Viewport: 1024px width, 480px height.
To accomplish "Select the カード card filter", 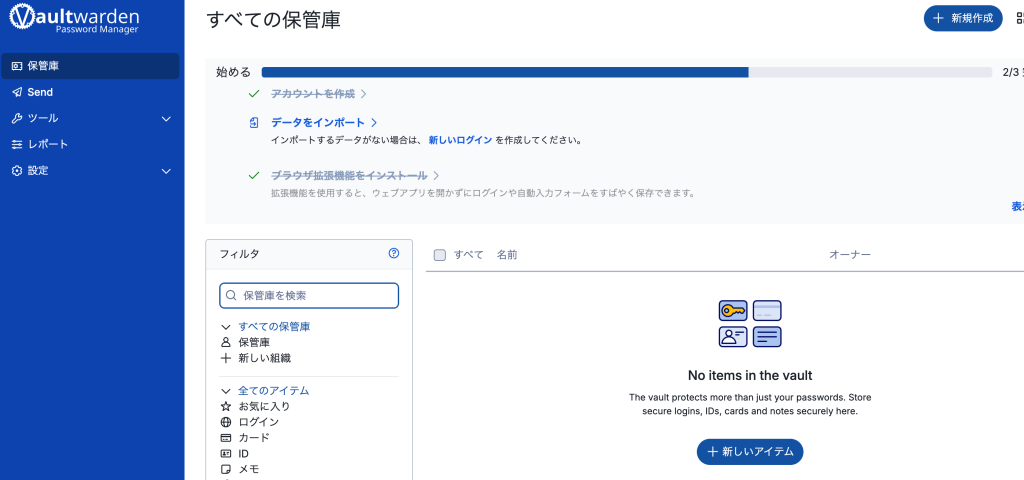I will tap(253, 438).
